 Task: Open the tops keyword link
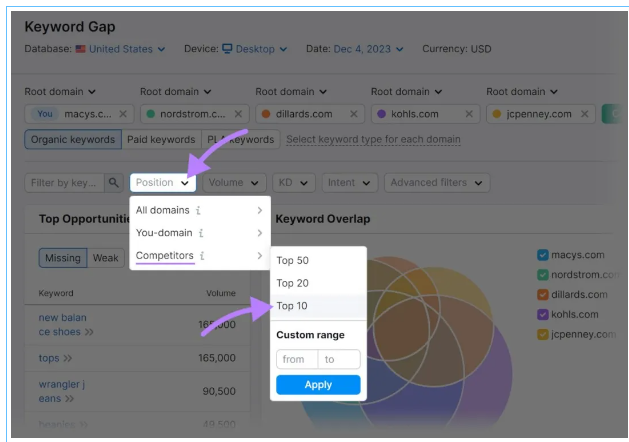pyautogui.click(x=49, y=358)
